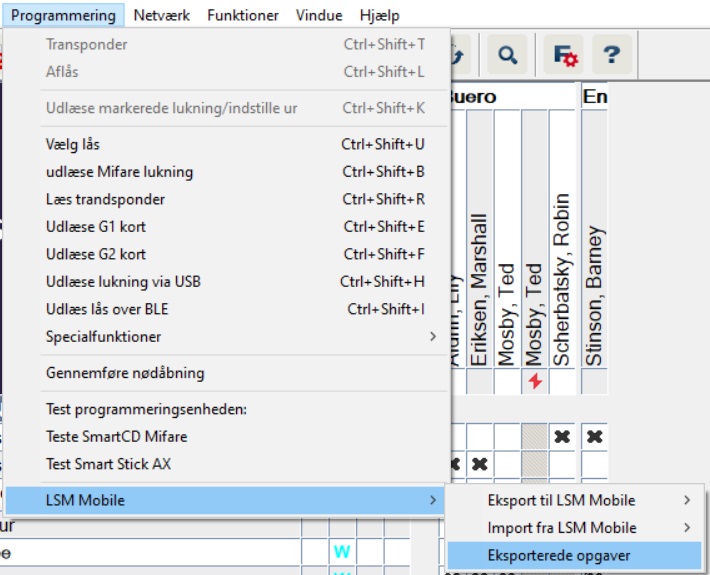Open the filter settings icon with gear
Screen dimensions: 710x575
564,56
